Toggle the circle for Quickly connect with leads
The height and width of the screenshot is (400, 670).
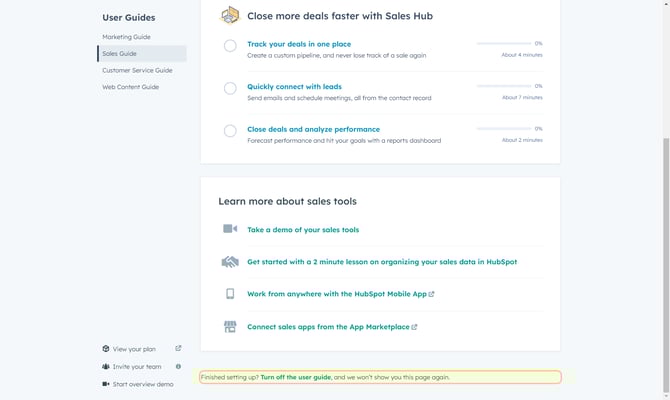click(230, 88)
